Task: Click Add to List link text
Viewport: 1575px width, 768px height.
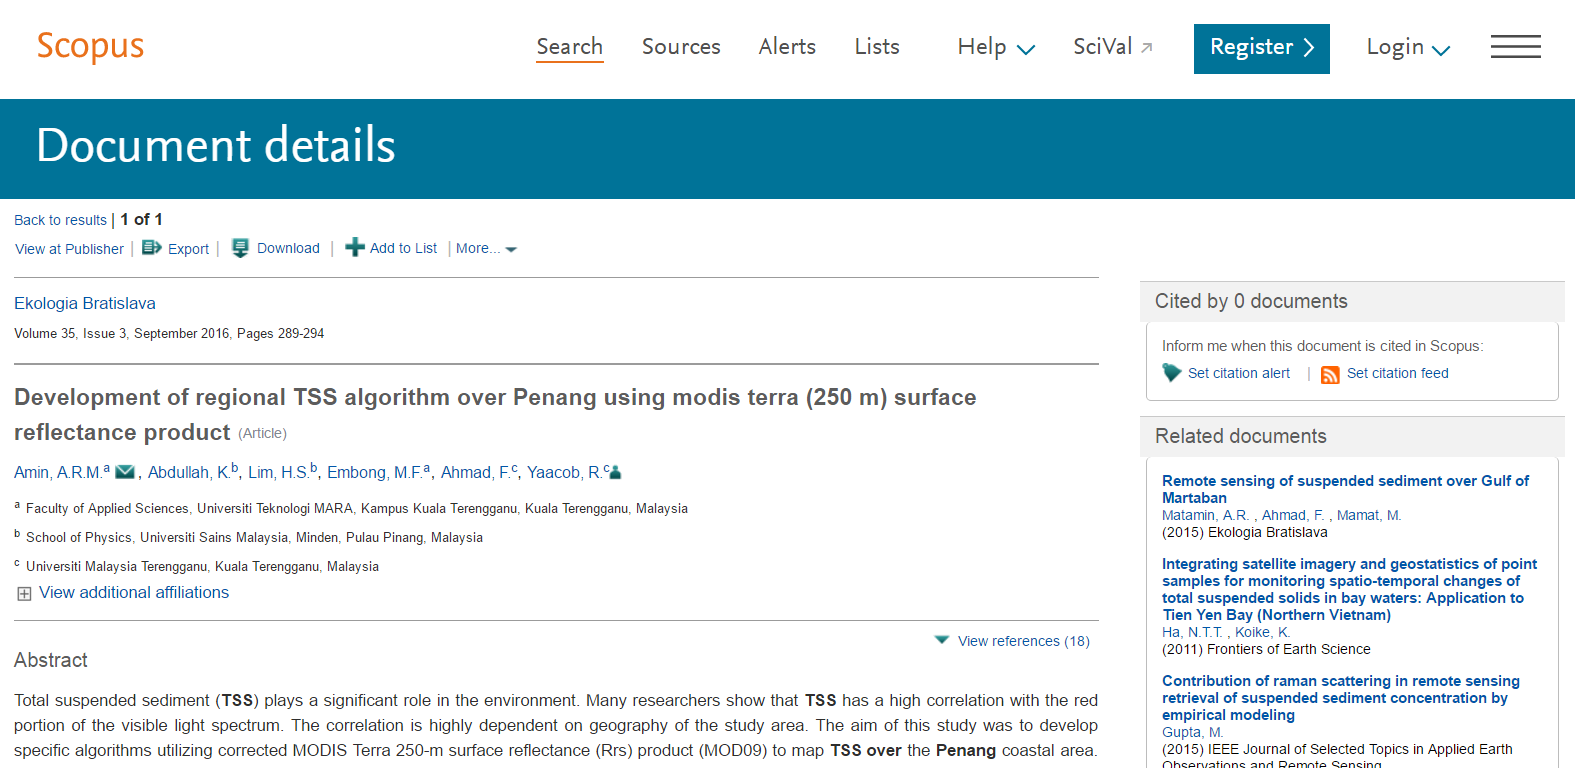Action: (403, 248)
